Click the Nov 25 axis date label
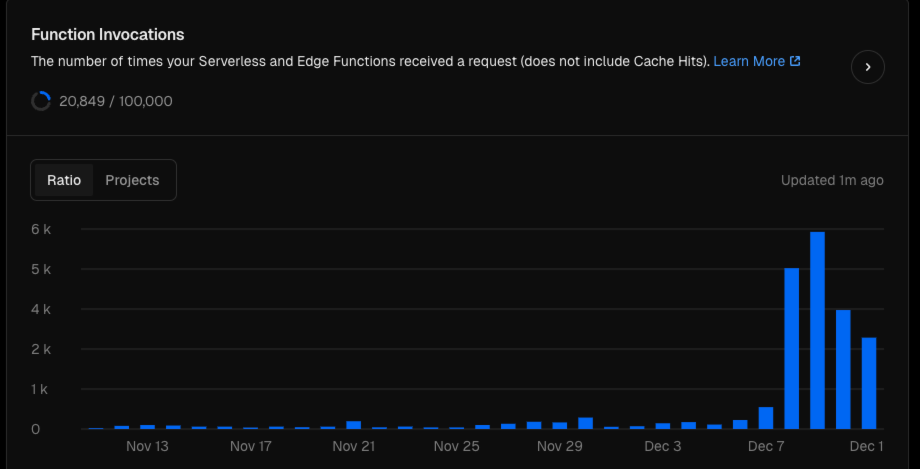 [456, 446]
